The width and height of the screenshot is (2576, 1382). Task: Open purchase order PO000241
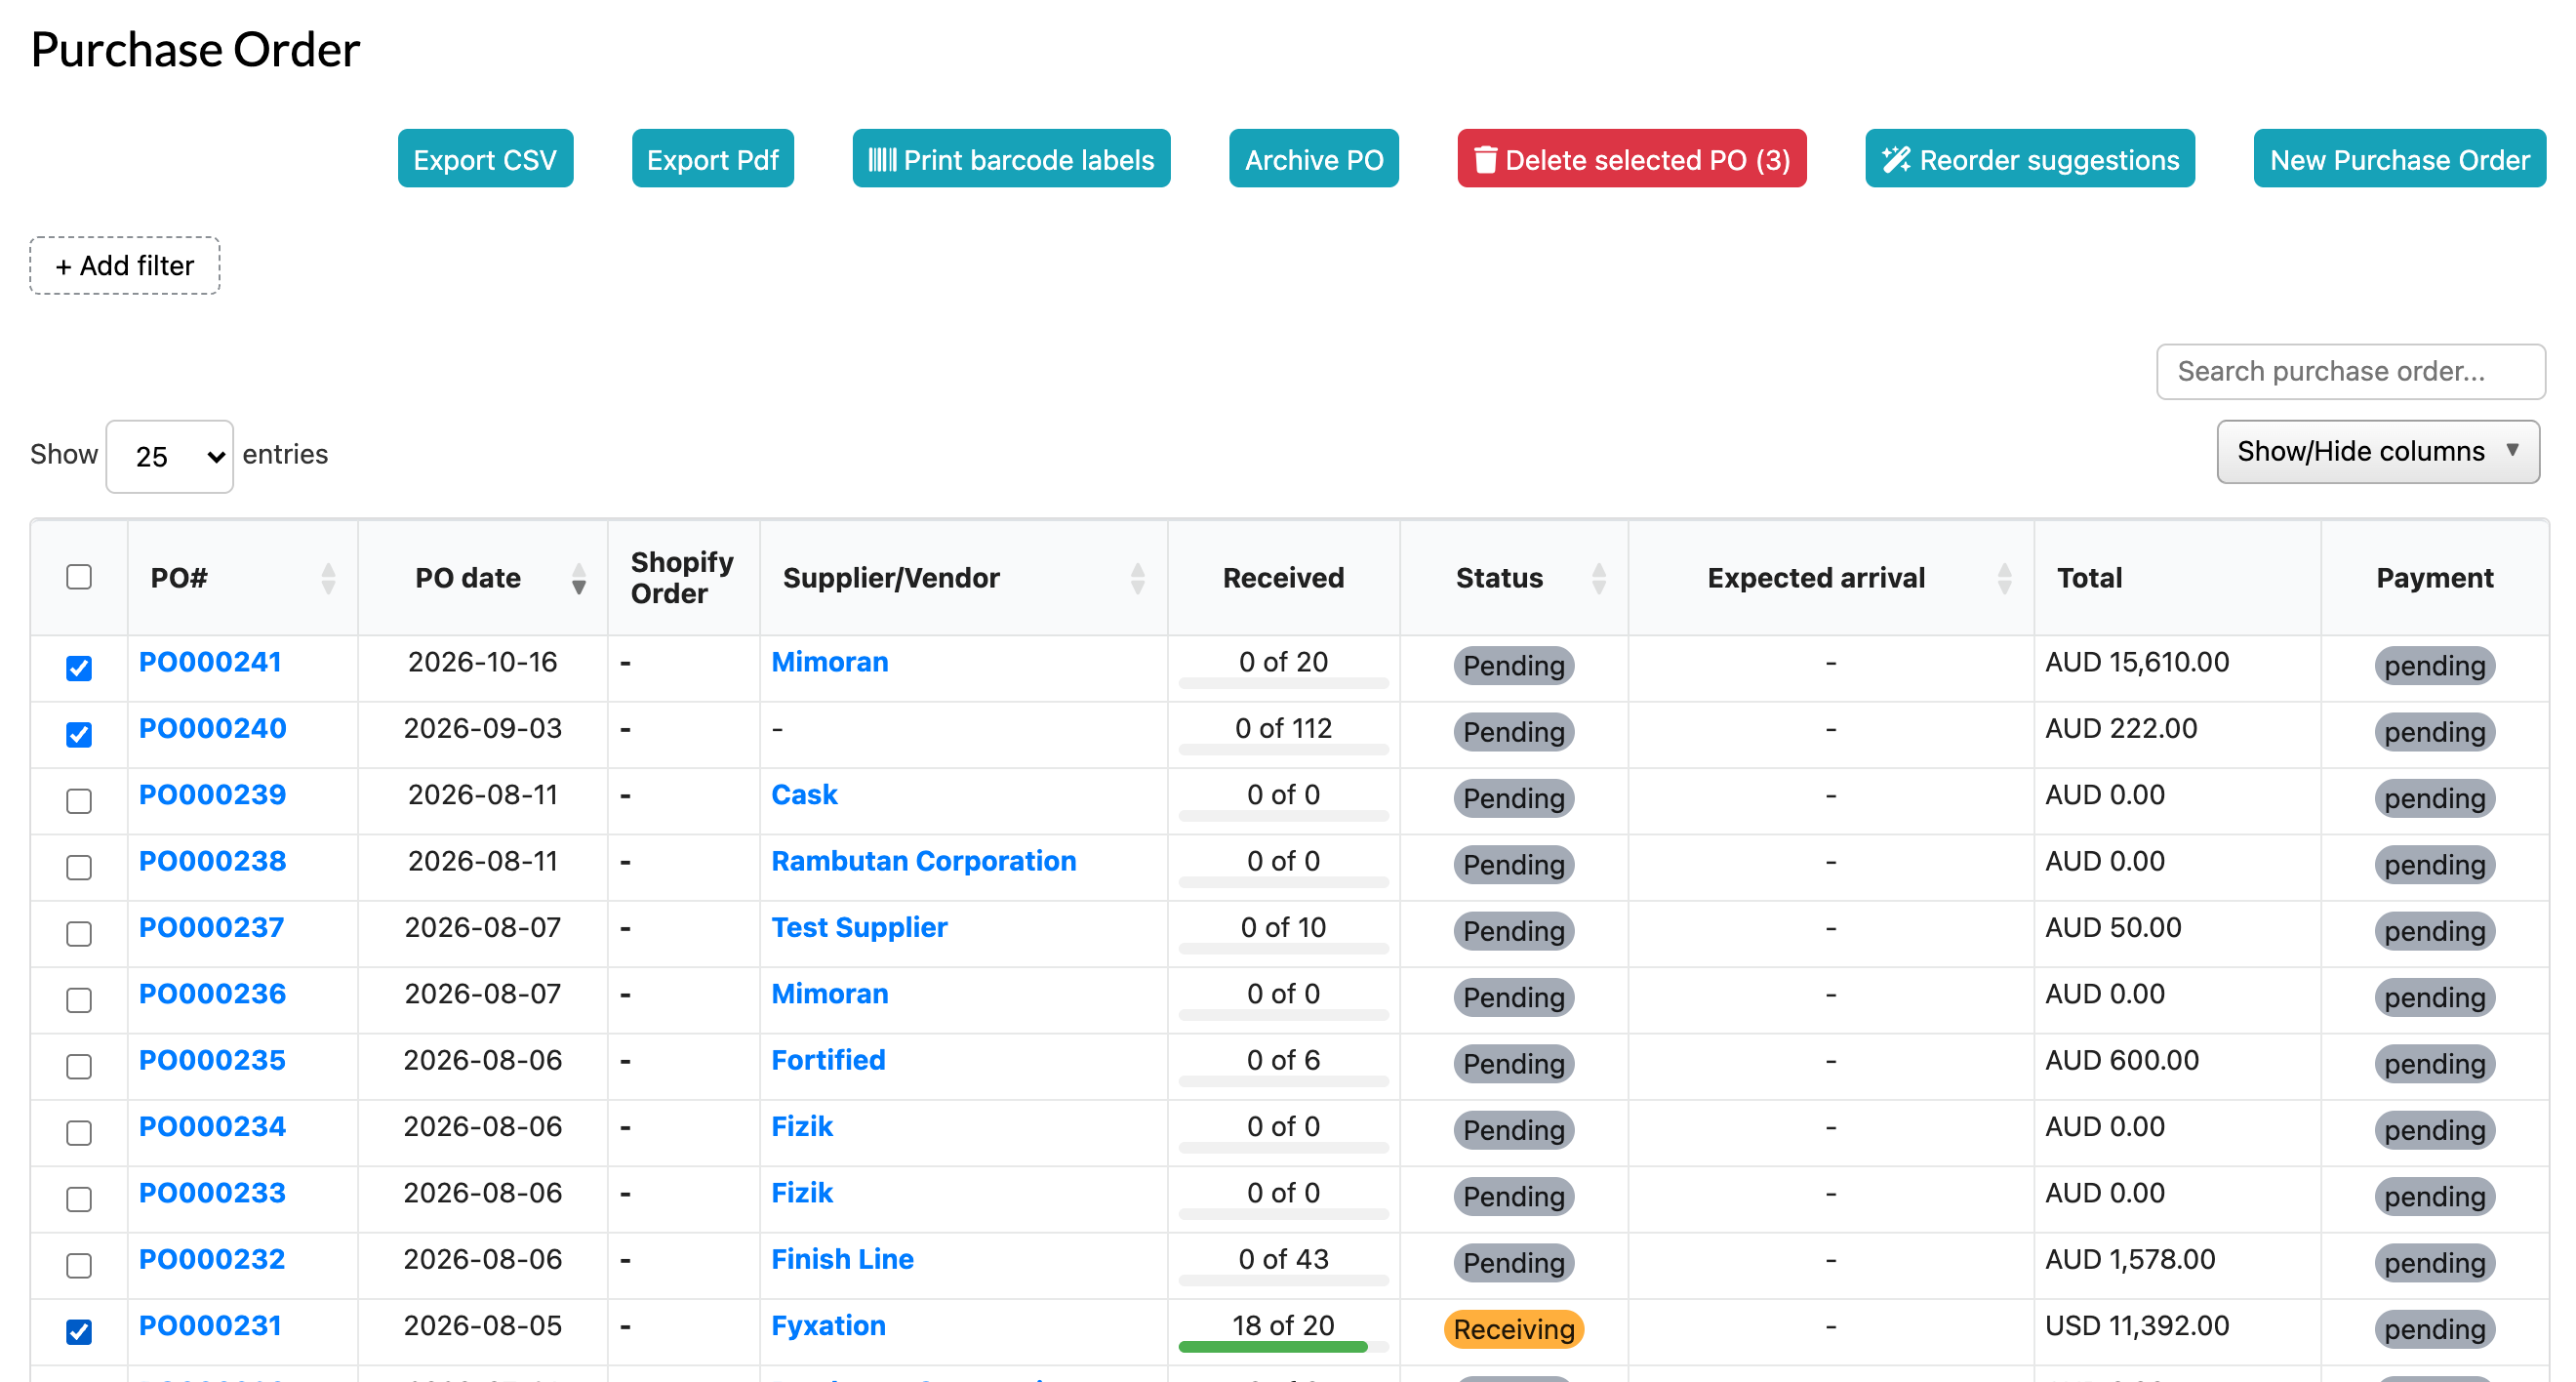pos(210,662)
